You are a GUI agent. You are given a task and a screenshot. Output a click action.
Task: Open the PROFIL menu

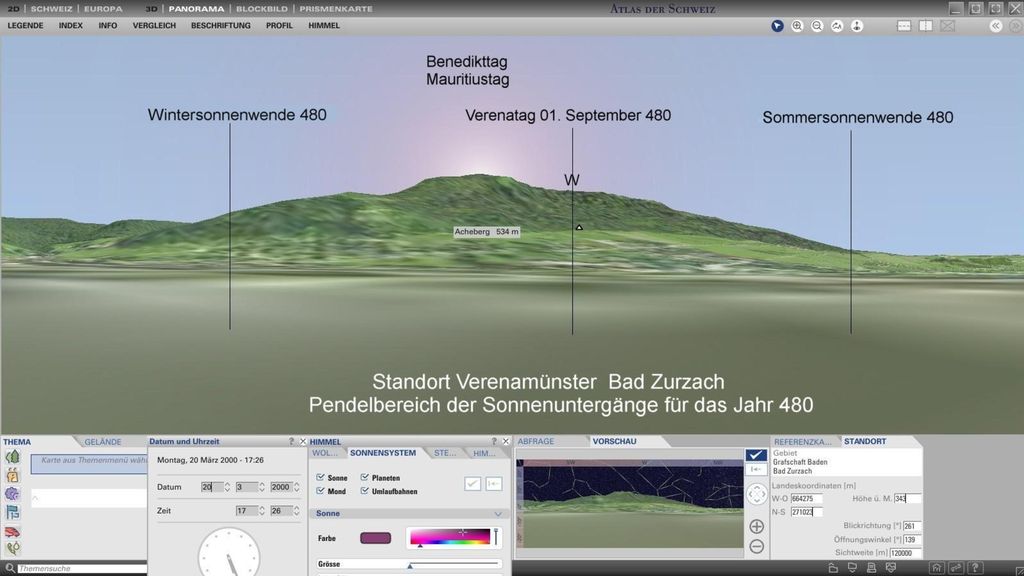[x=279, y=25]
